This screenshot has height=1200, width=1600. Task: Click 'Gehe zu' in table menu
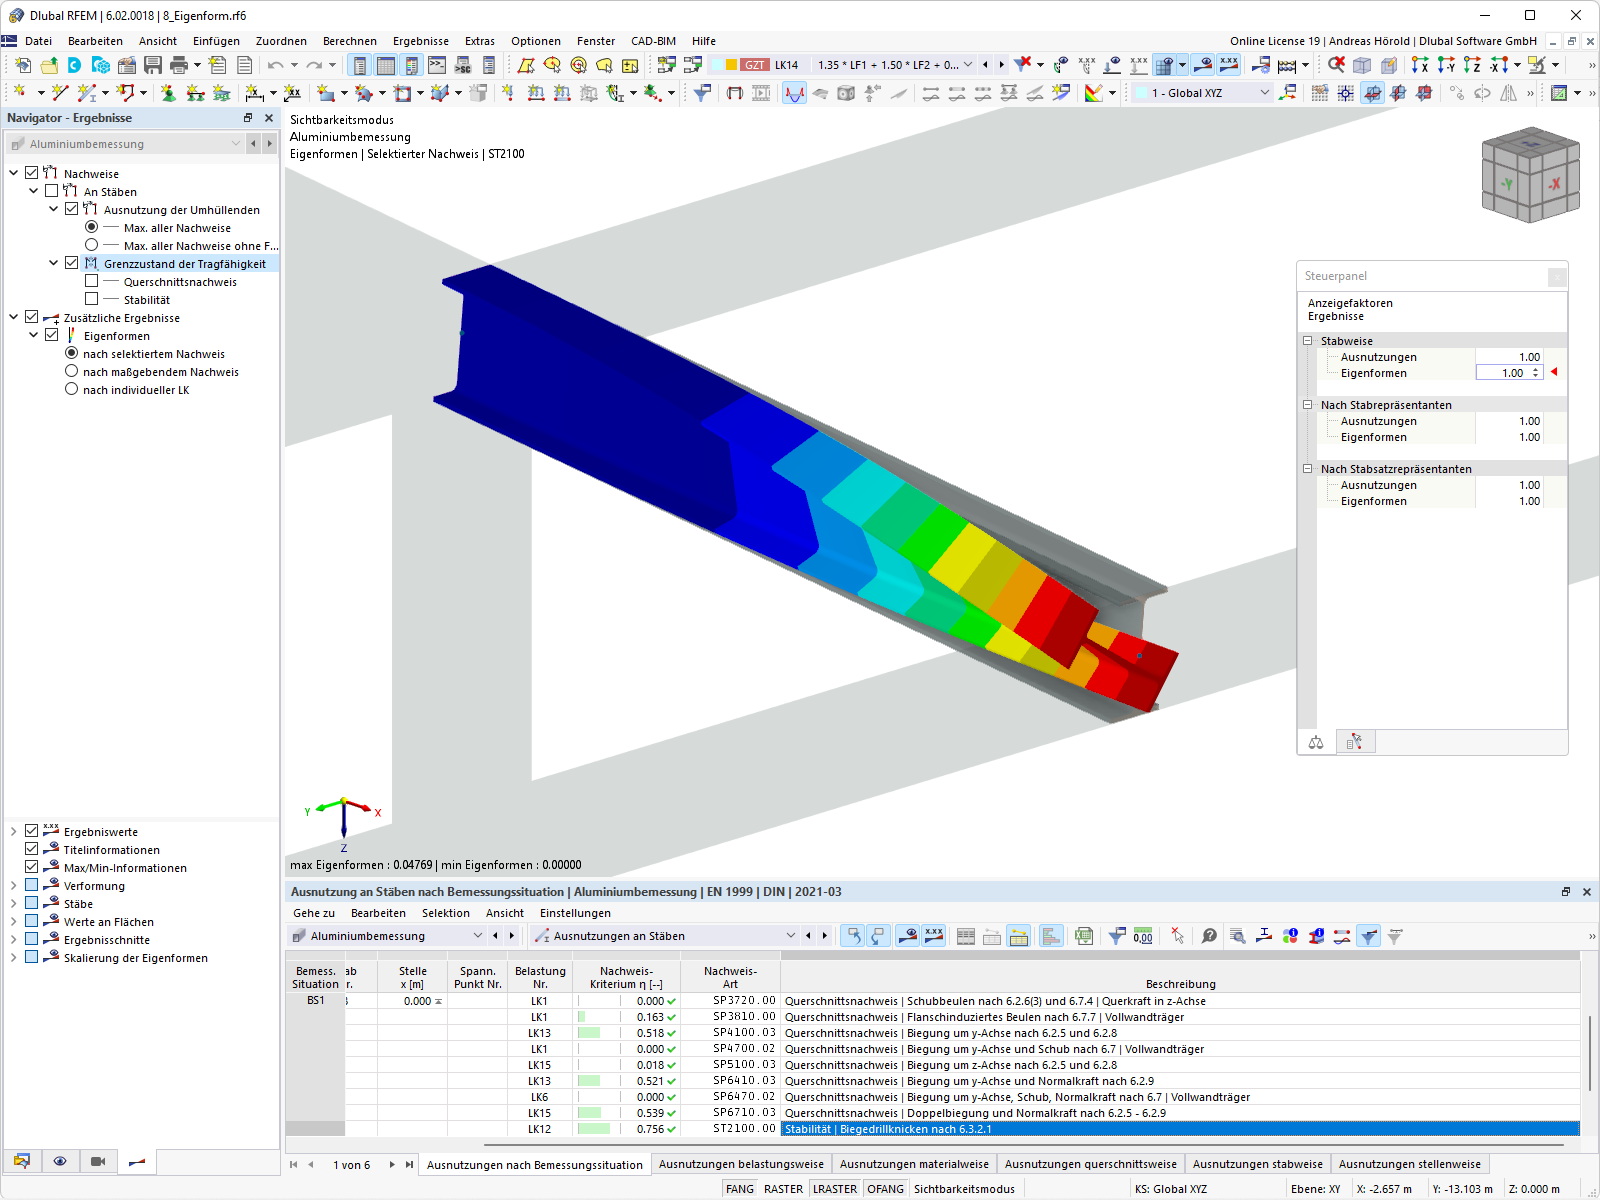314,913
